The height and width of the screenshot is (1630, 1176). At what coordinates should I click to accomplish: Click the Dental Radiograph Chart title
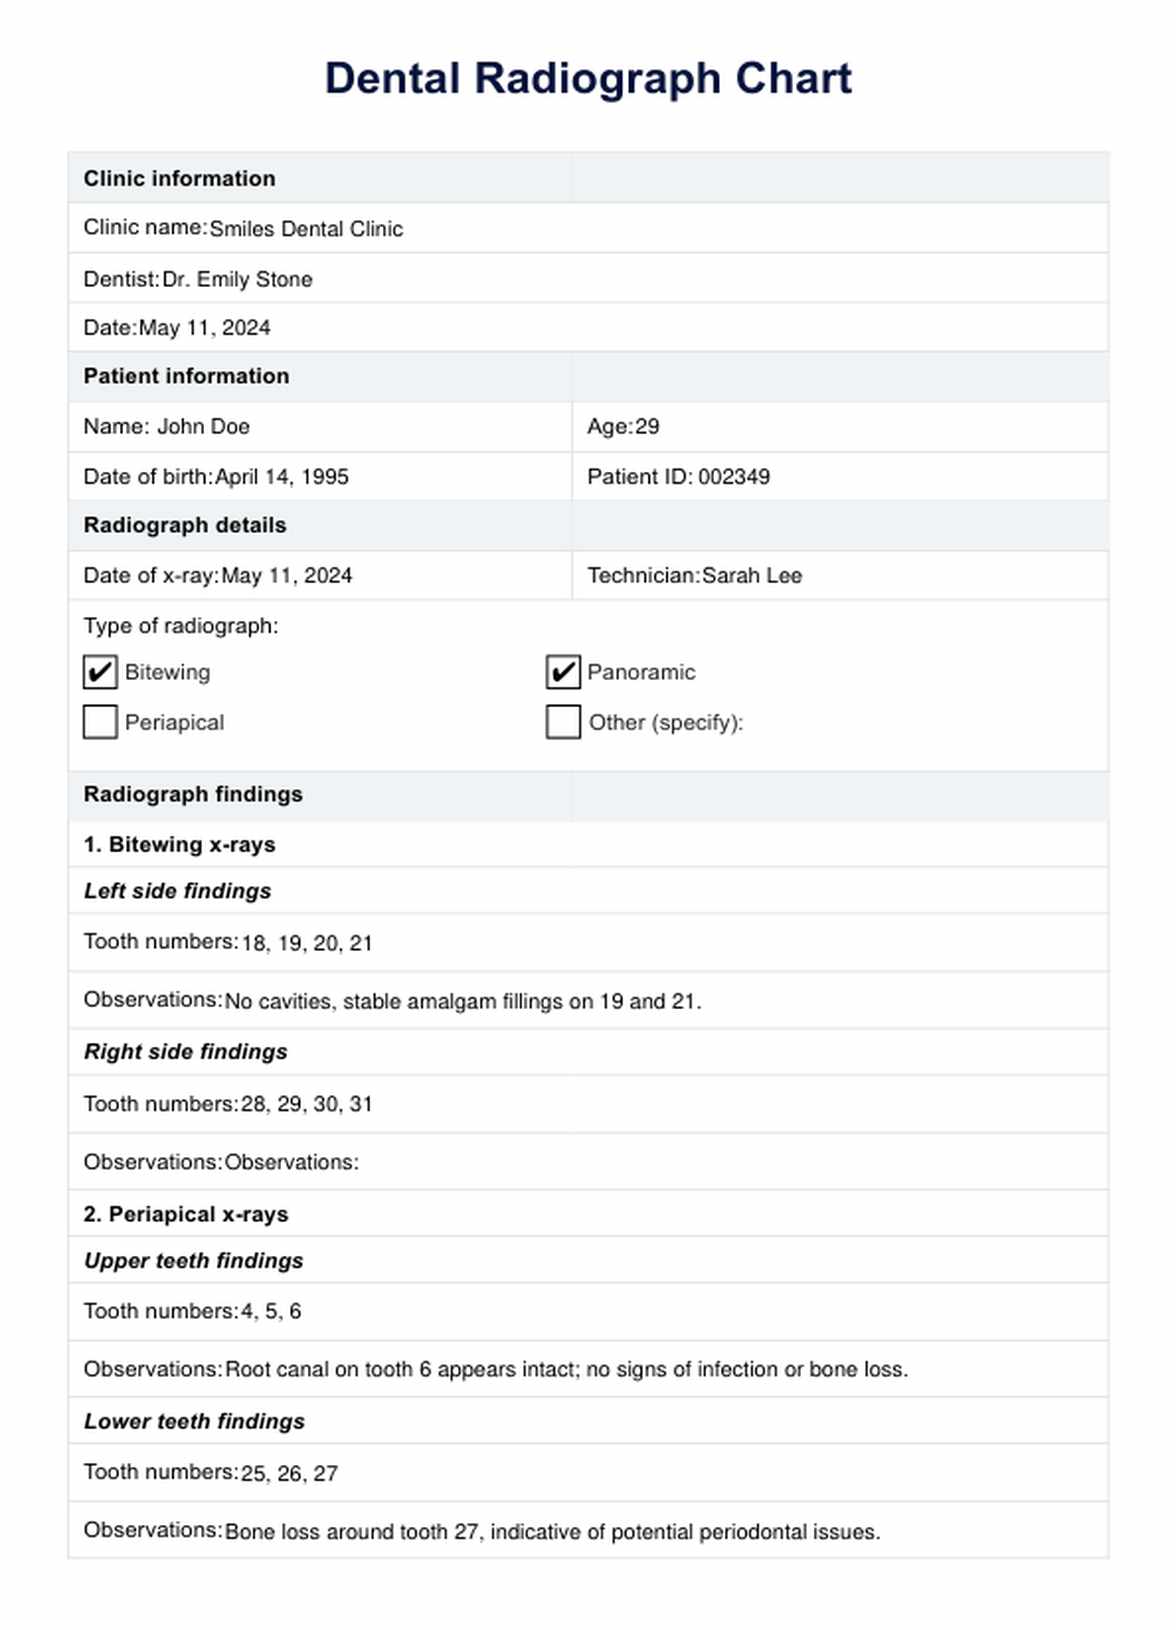point(588,78)
